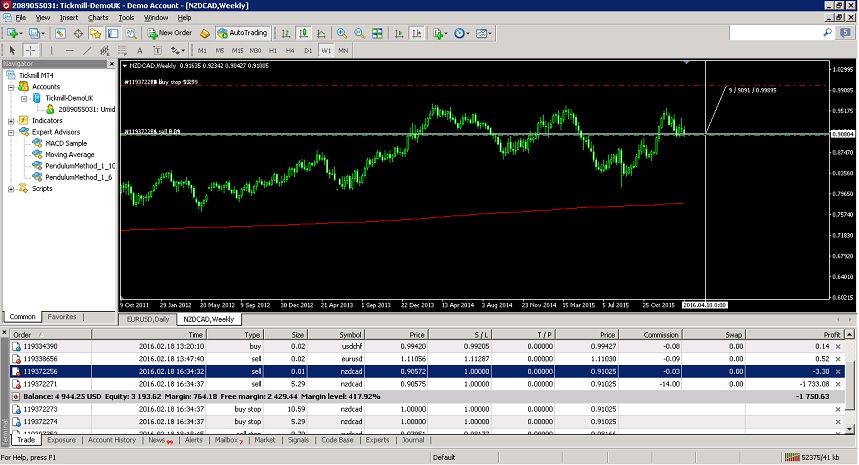The height and width of the screenshot is (465, 859).
Task: Toggle the Navigator star-folder icon
Action: pos(95,33)
